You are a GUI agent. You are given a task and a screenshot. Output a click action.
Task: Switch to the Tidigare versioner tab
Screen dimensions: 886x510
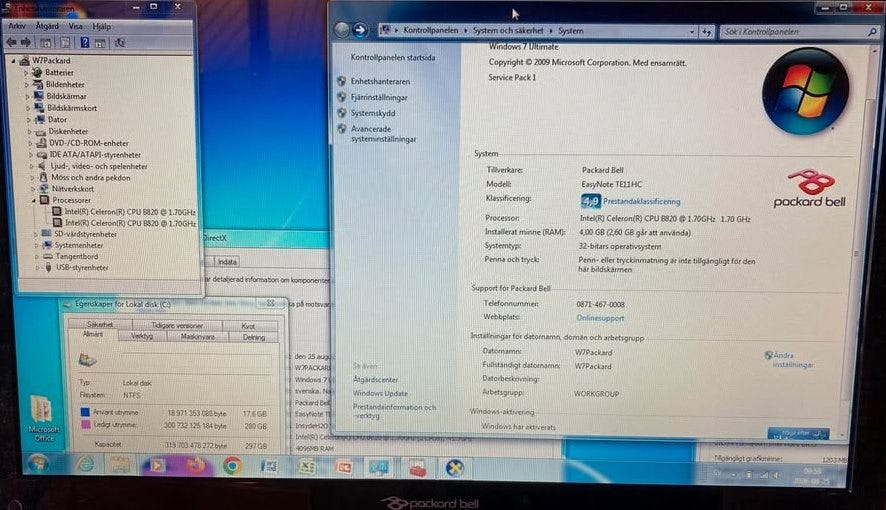(177, 325)
